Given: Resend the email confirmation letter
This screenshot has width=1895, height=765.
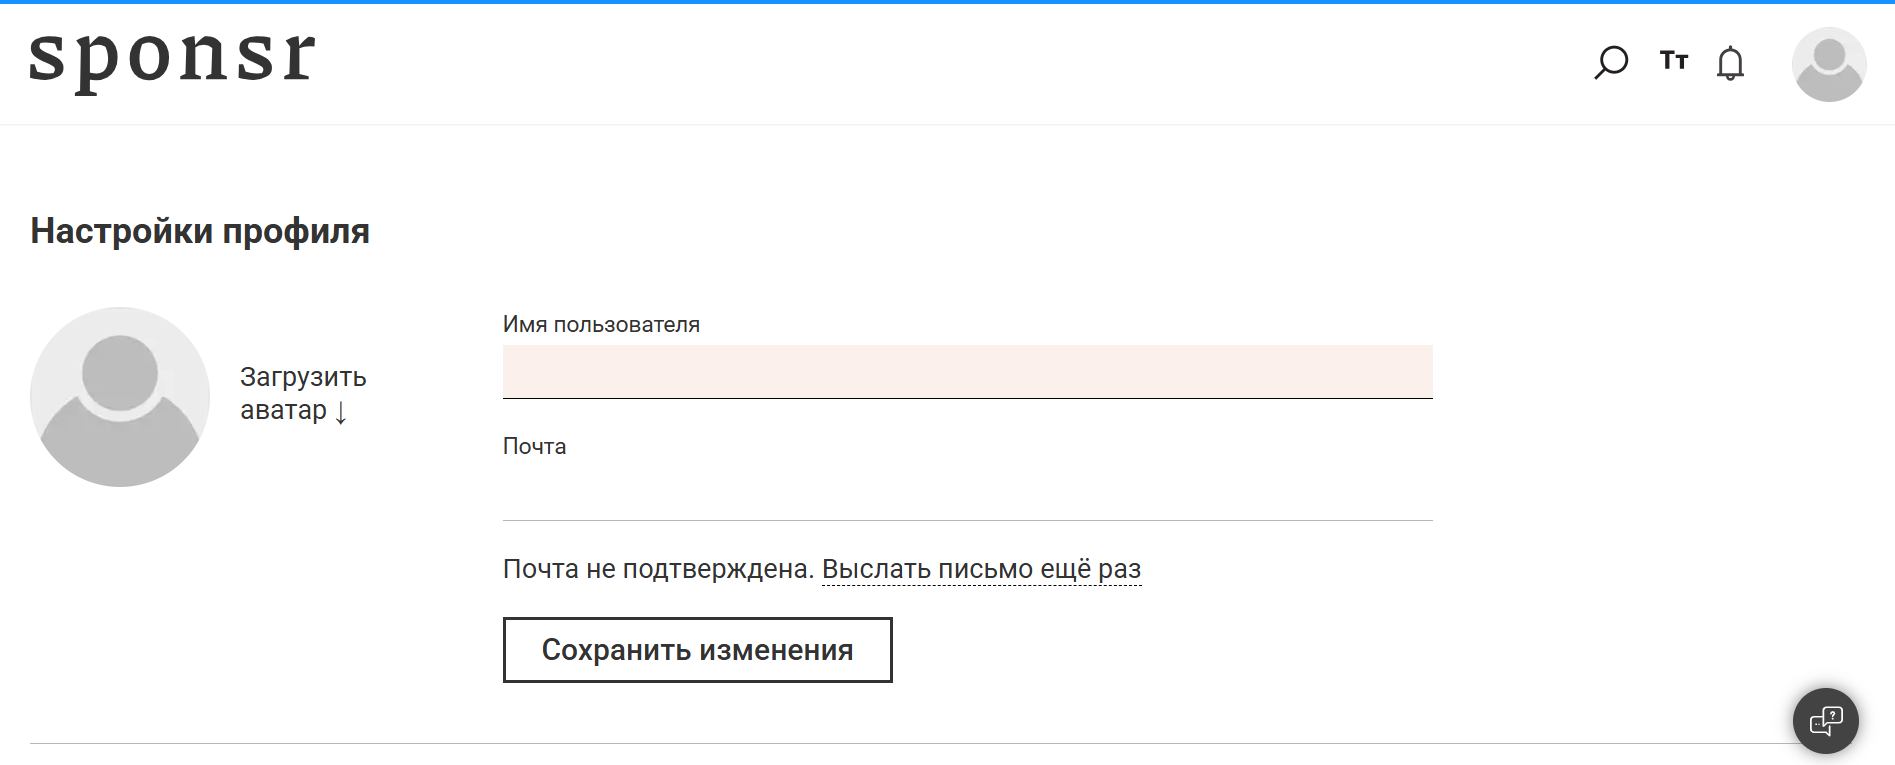Looking at the screenshot, I should [x=982, y=568].
